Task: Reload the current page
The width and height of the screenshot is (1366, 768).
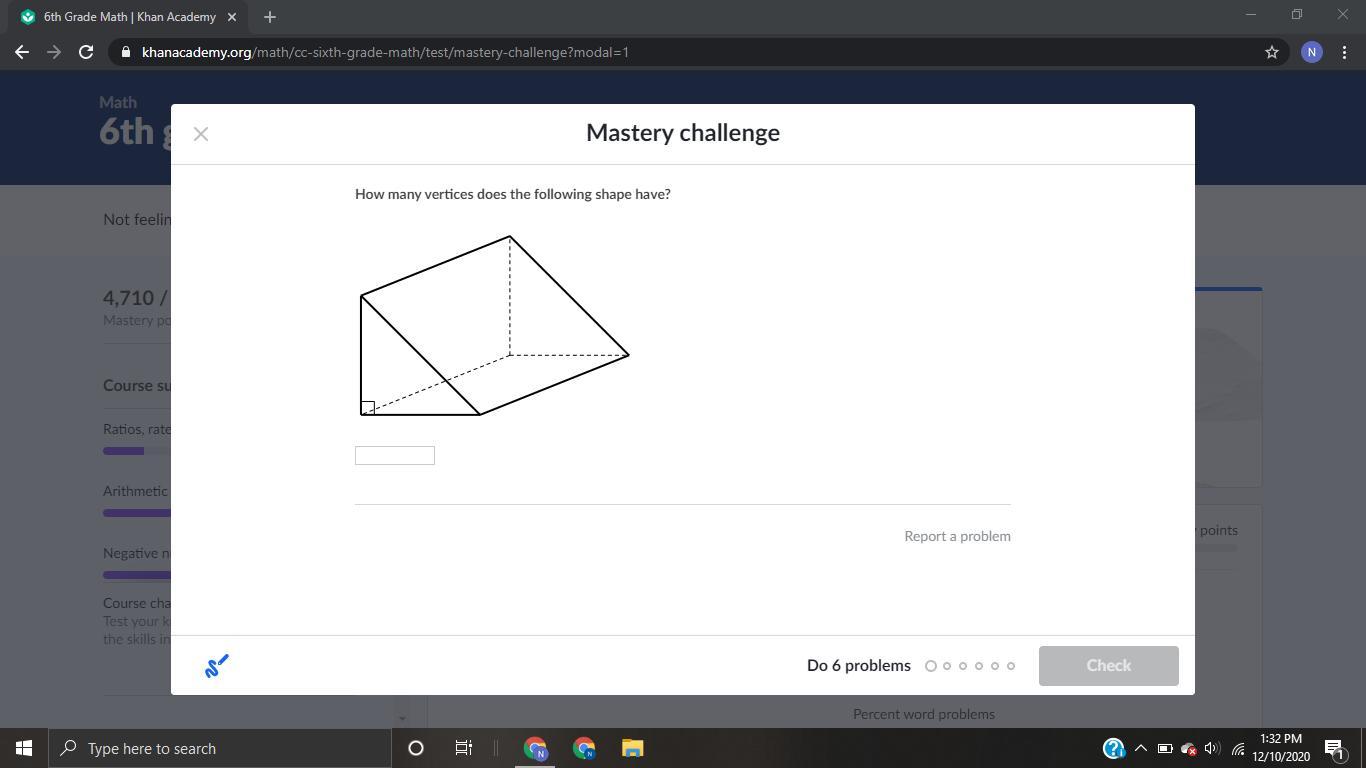Action: click(x=86, y=52)
